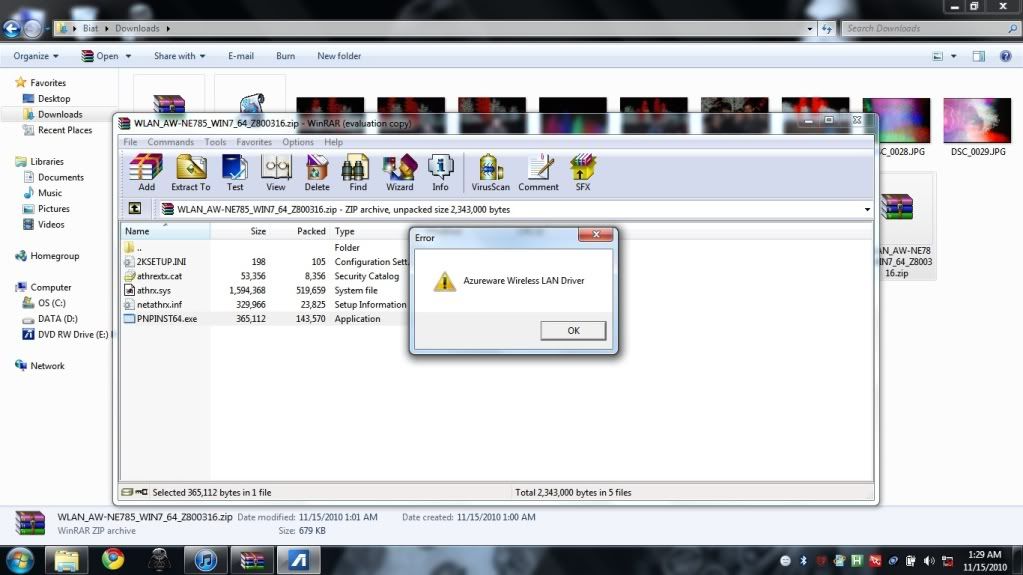Image resolution: width=1023 pixels, height=575 pixels.
Task: Open the Find binoculars tool
Action: (358, 172)
